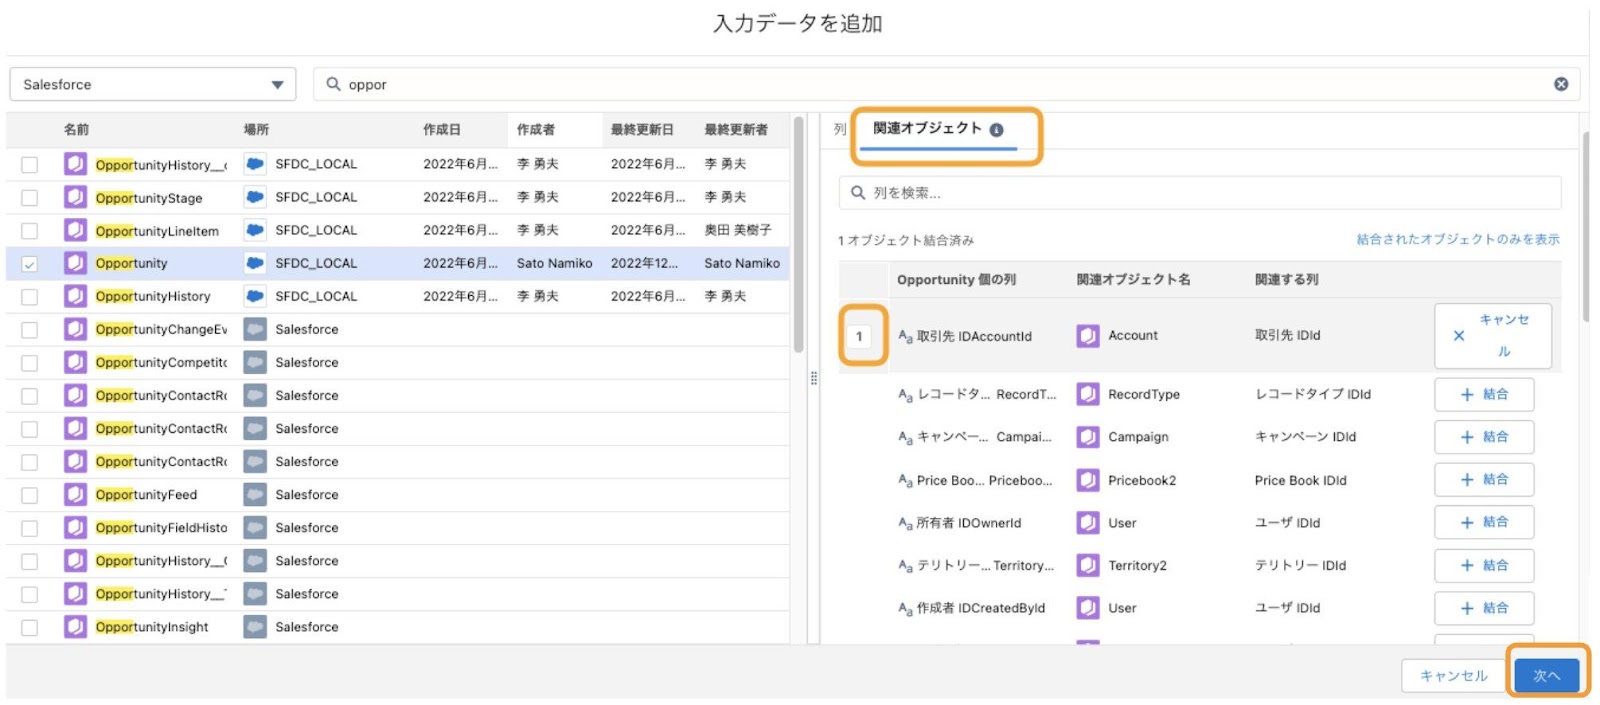Sort by the 最終更新日 column header

click(x=642, y=129)
